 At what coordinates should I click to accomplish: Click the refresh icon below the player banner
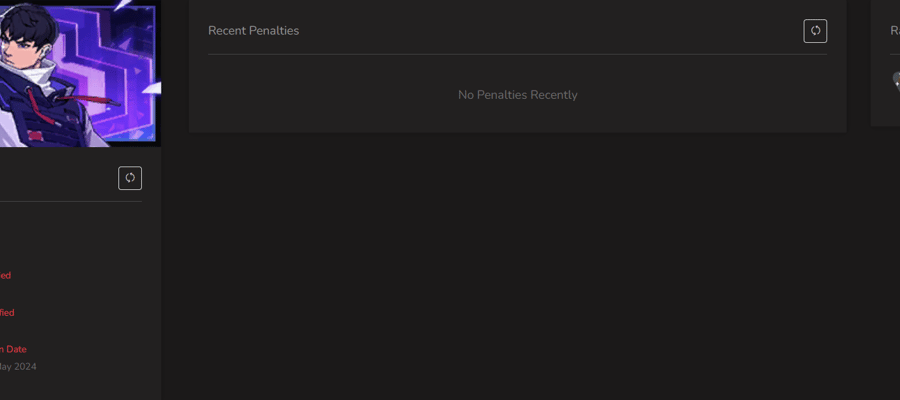click(x=130, y=178)
